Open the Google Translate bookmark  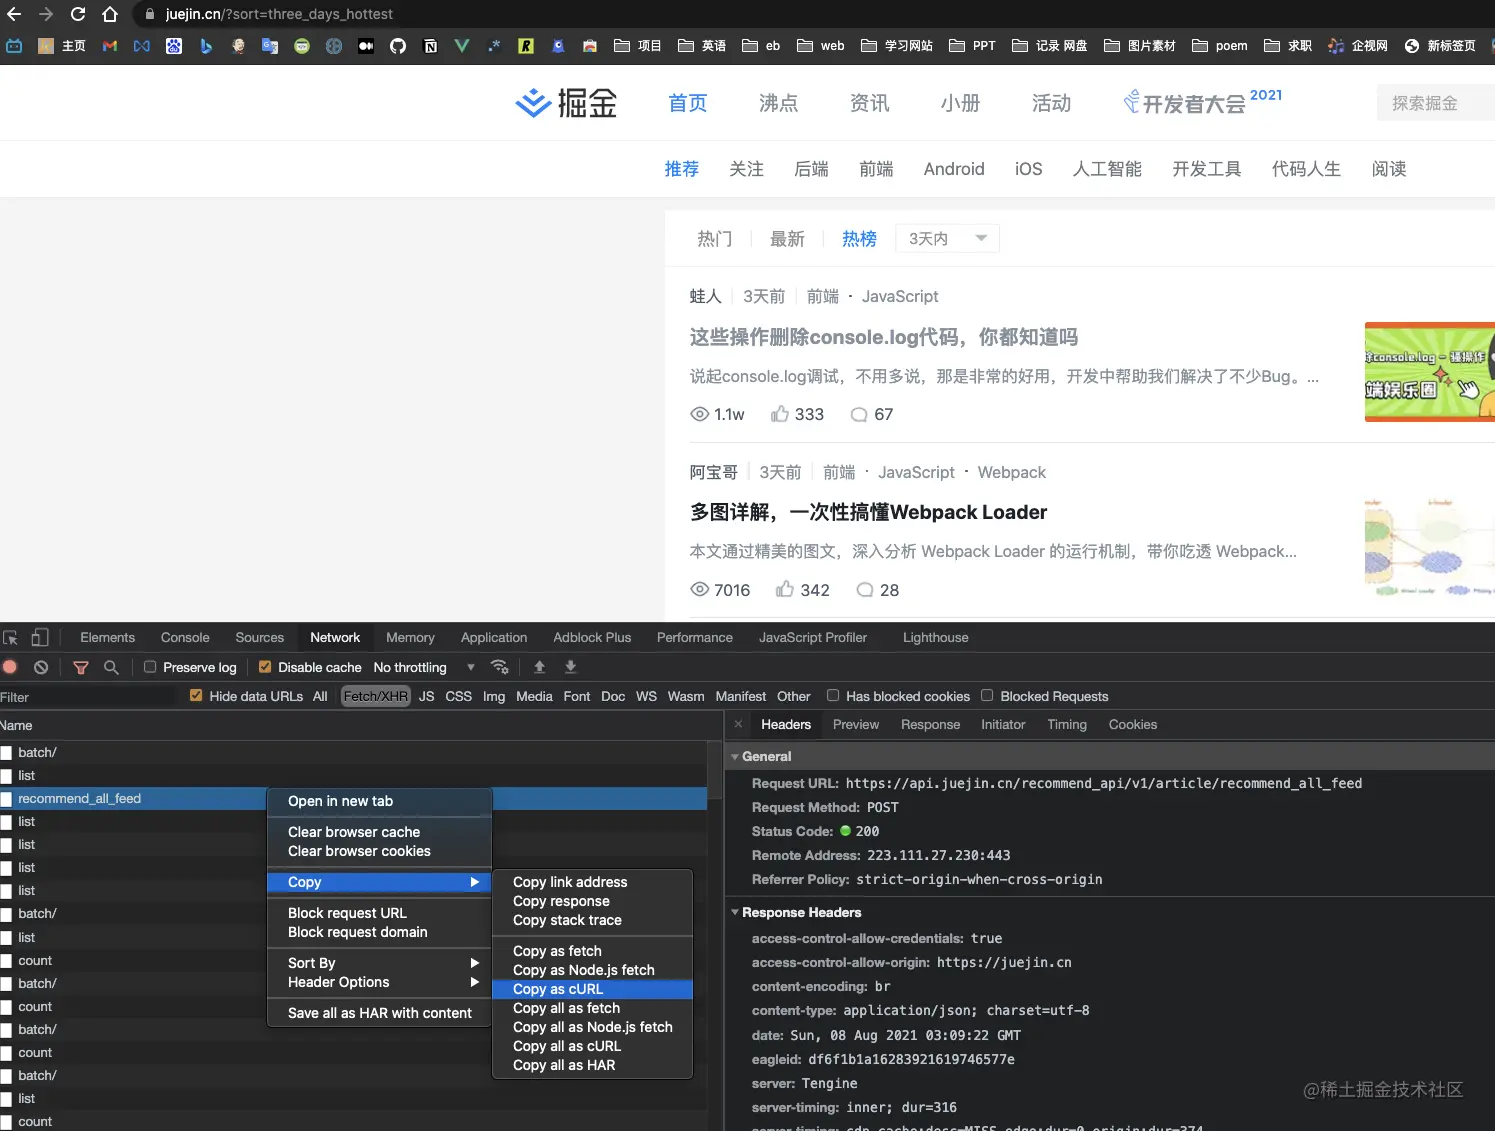click(x=270, y=46)
